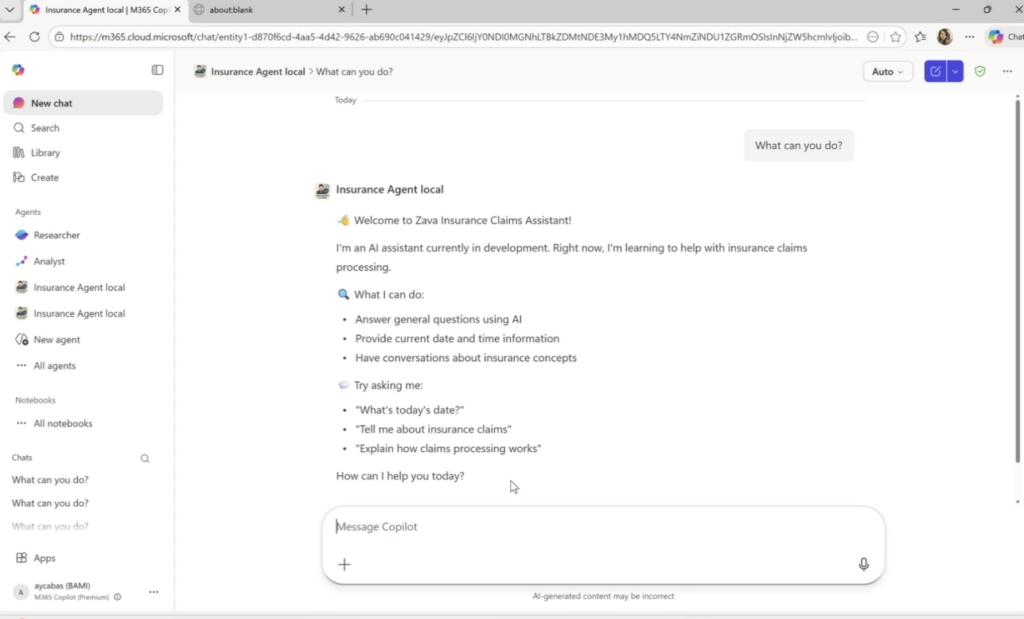Screen dimensions: 1024x619
Task: Click the info icon beside M365 Copilot (Premium)
Action: click(118, 597)
